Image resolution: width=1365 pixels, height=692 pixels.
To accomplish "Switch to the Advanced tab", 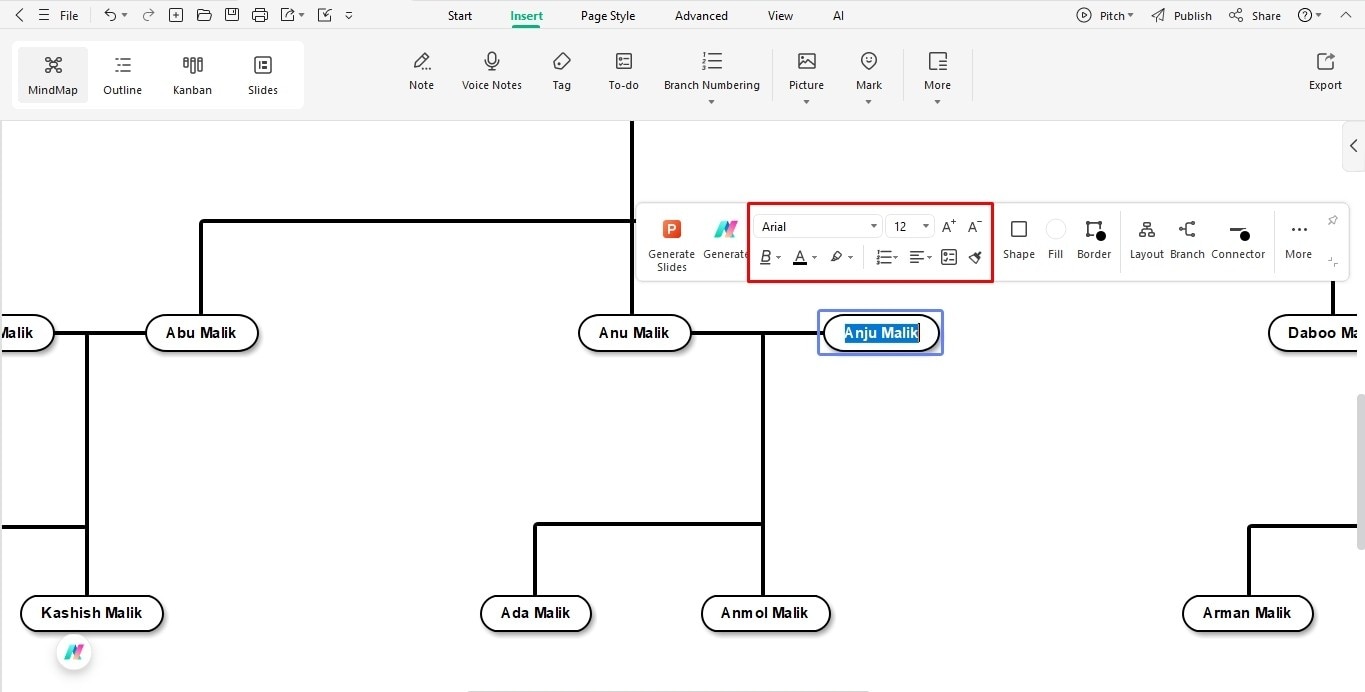I will click(700, 15).
